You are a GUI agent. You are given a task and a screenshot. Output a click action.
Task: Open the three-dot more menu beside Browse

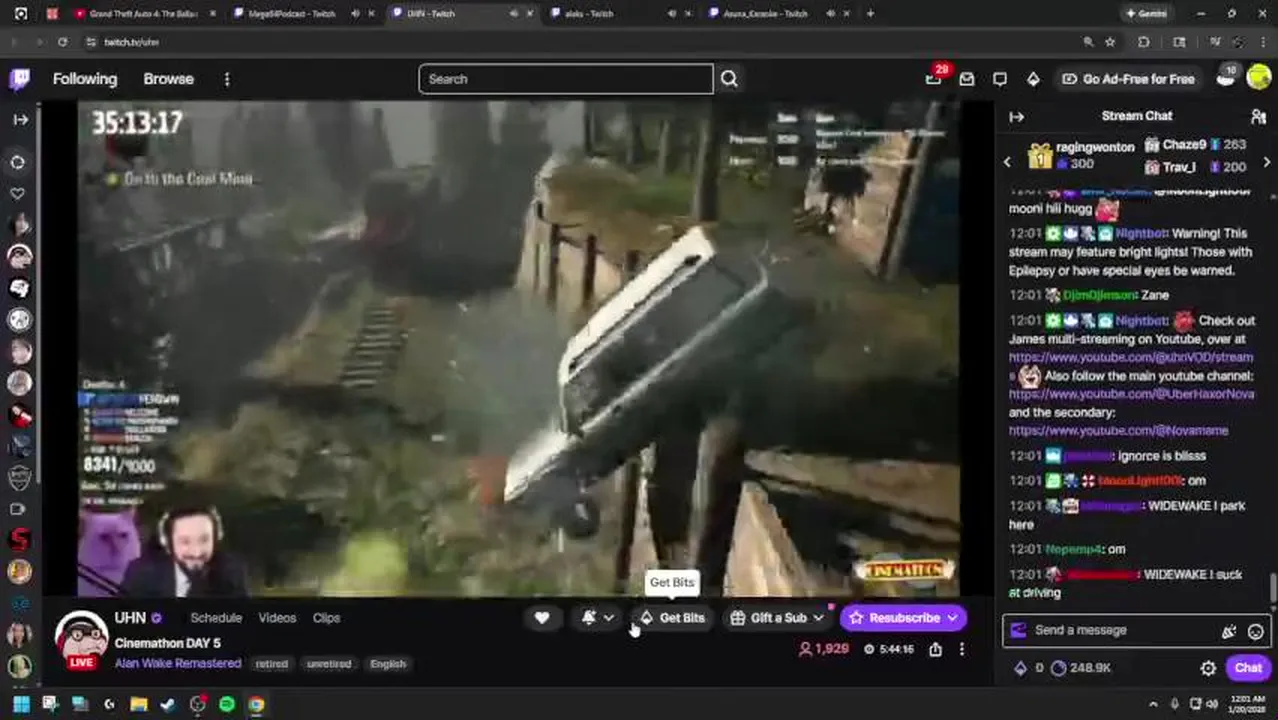227,79
